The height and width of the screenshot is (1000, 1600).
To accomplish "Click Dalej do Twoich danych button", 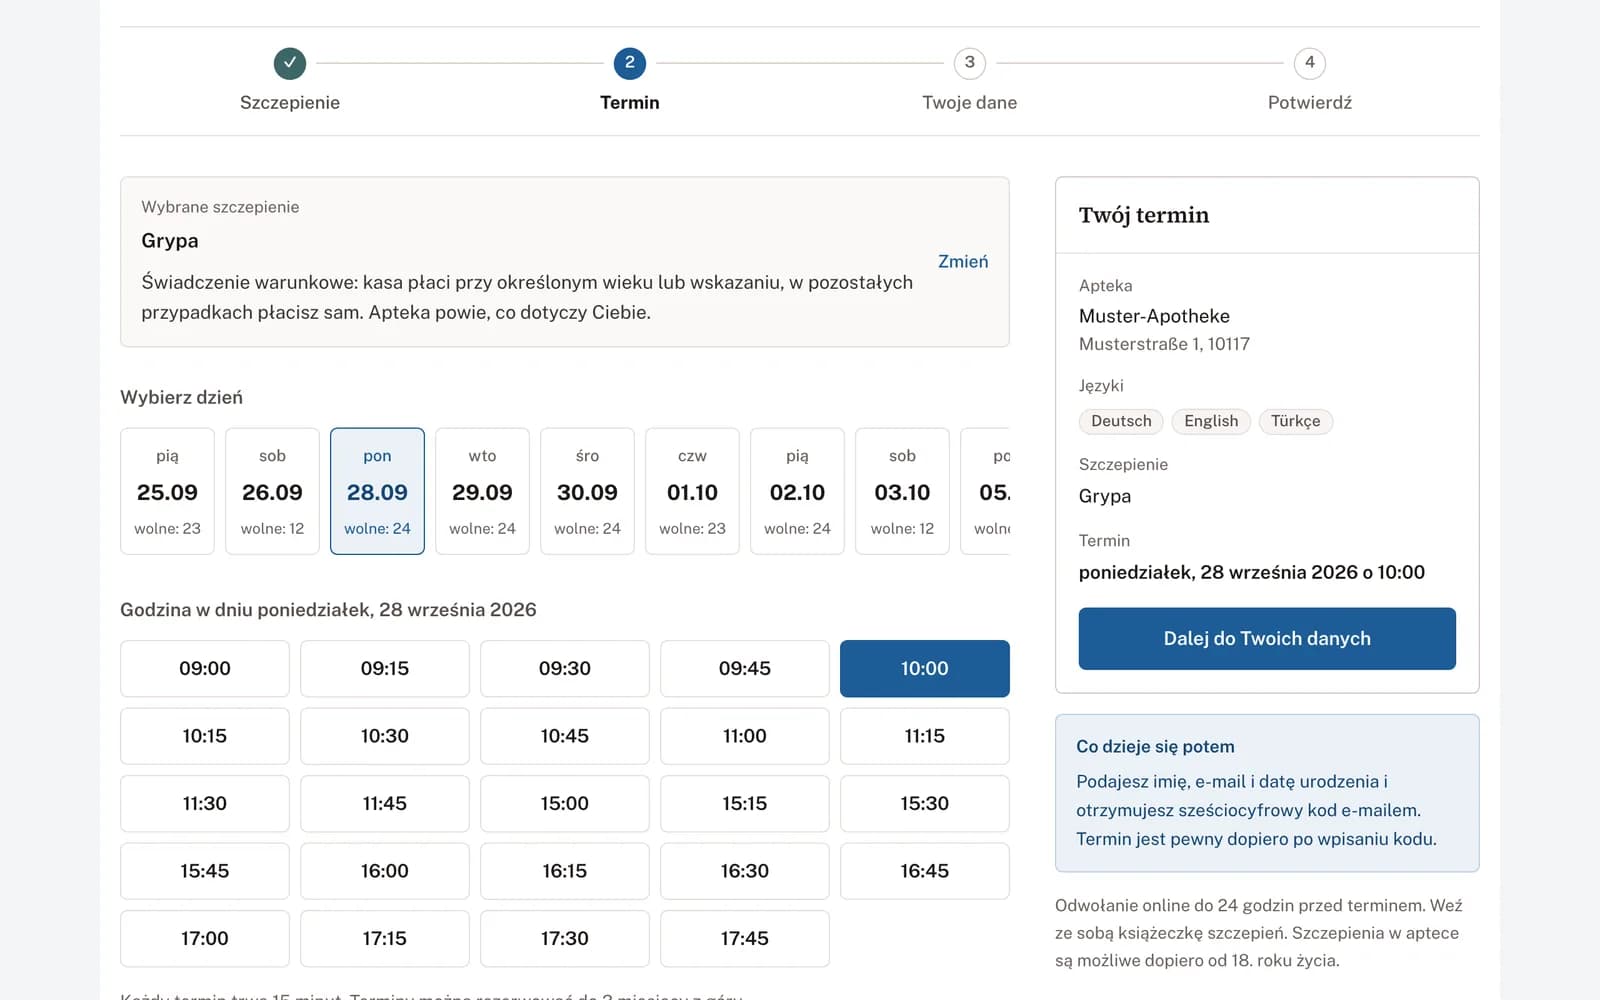I will (x=1267, y=638).
